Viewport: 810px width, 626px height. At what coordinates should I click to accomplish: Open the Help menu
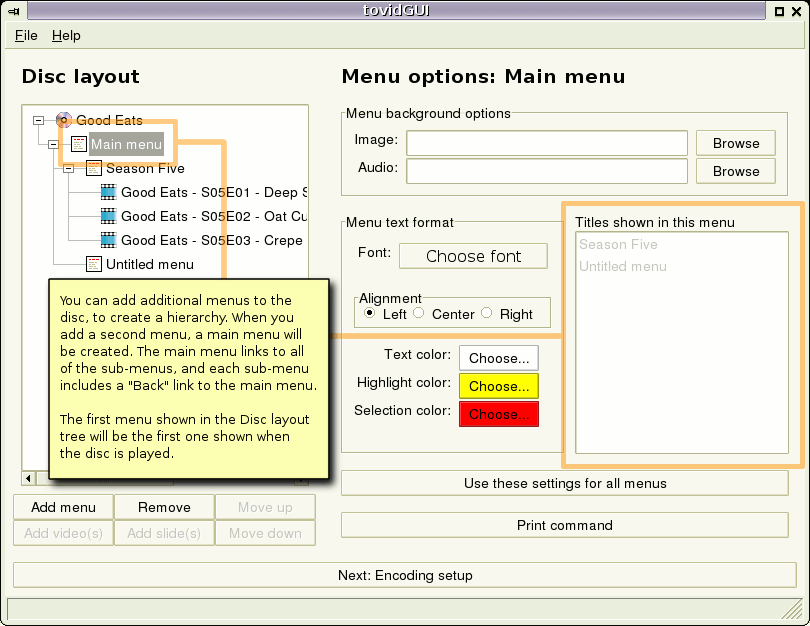tap(66, 35)
